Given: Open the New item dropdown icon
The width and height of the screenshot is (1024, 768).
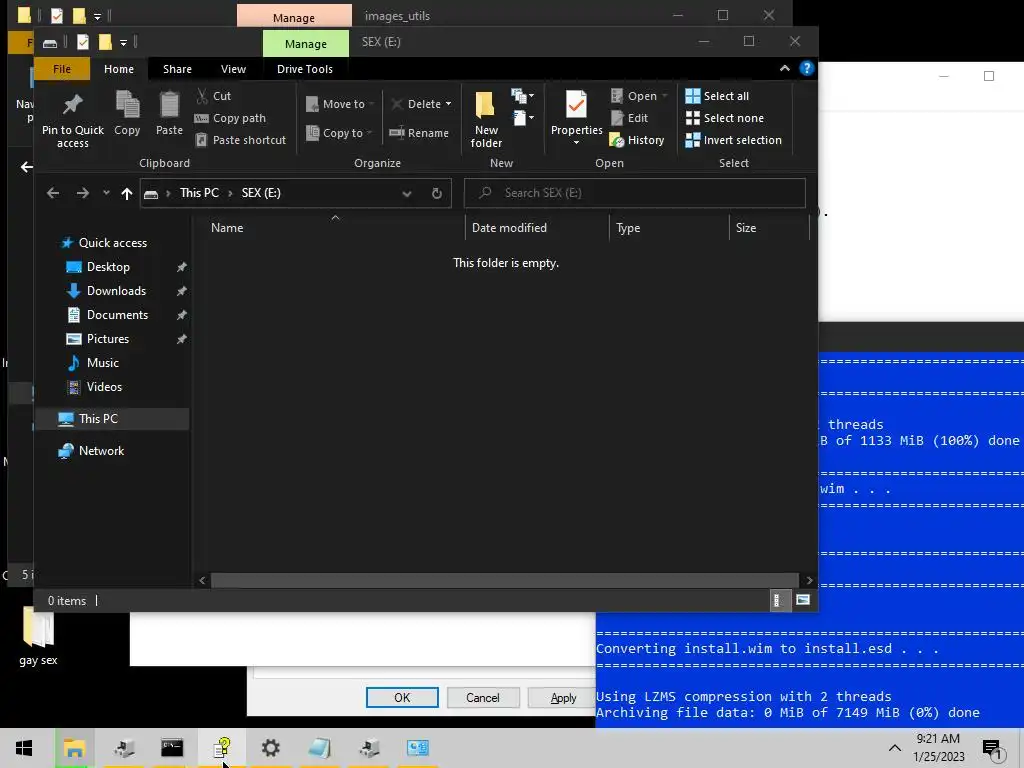Looking at the screenshot, I should (522, 97).
